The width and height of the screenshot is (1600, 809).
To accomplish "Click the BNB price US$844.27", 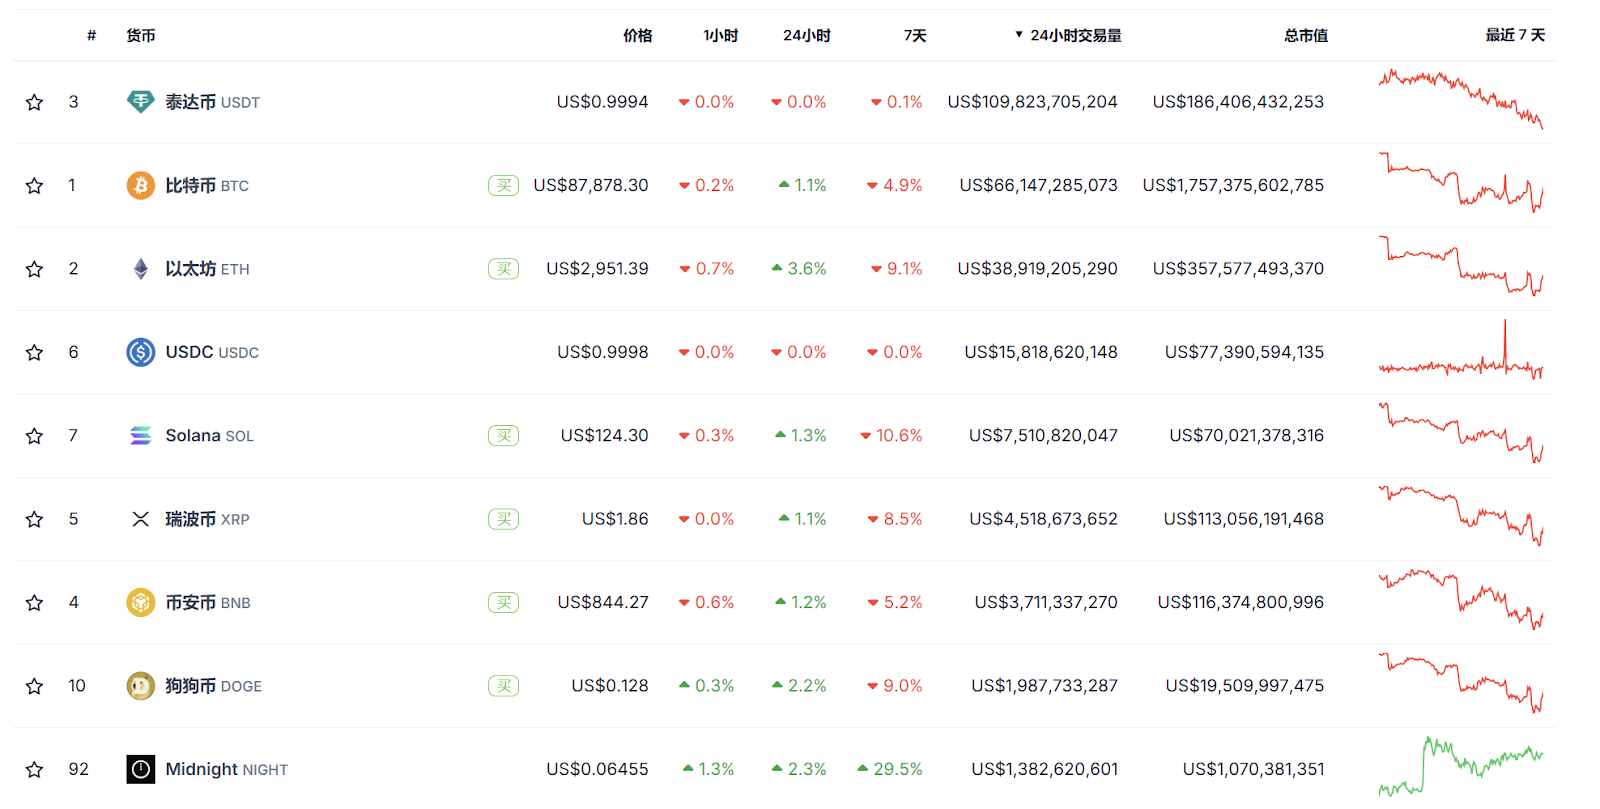I will (x=603, y=602).
